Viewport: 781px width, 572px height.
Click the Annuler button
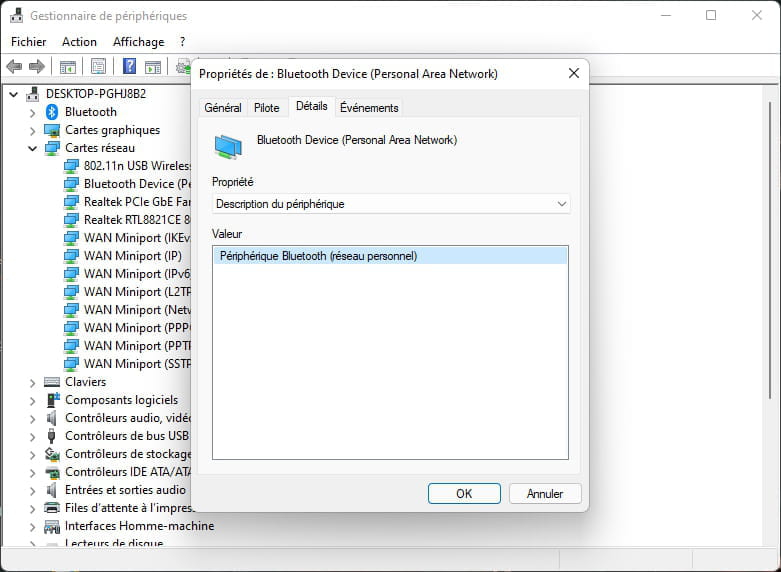545,493
